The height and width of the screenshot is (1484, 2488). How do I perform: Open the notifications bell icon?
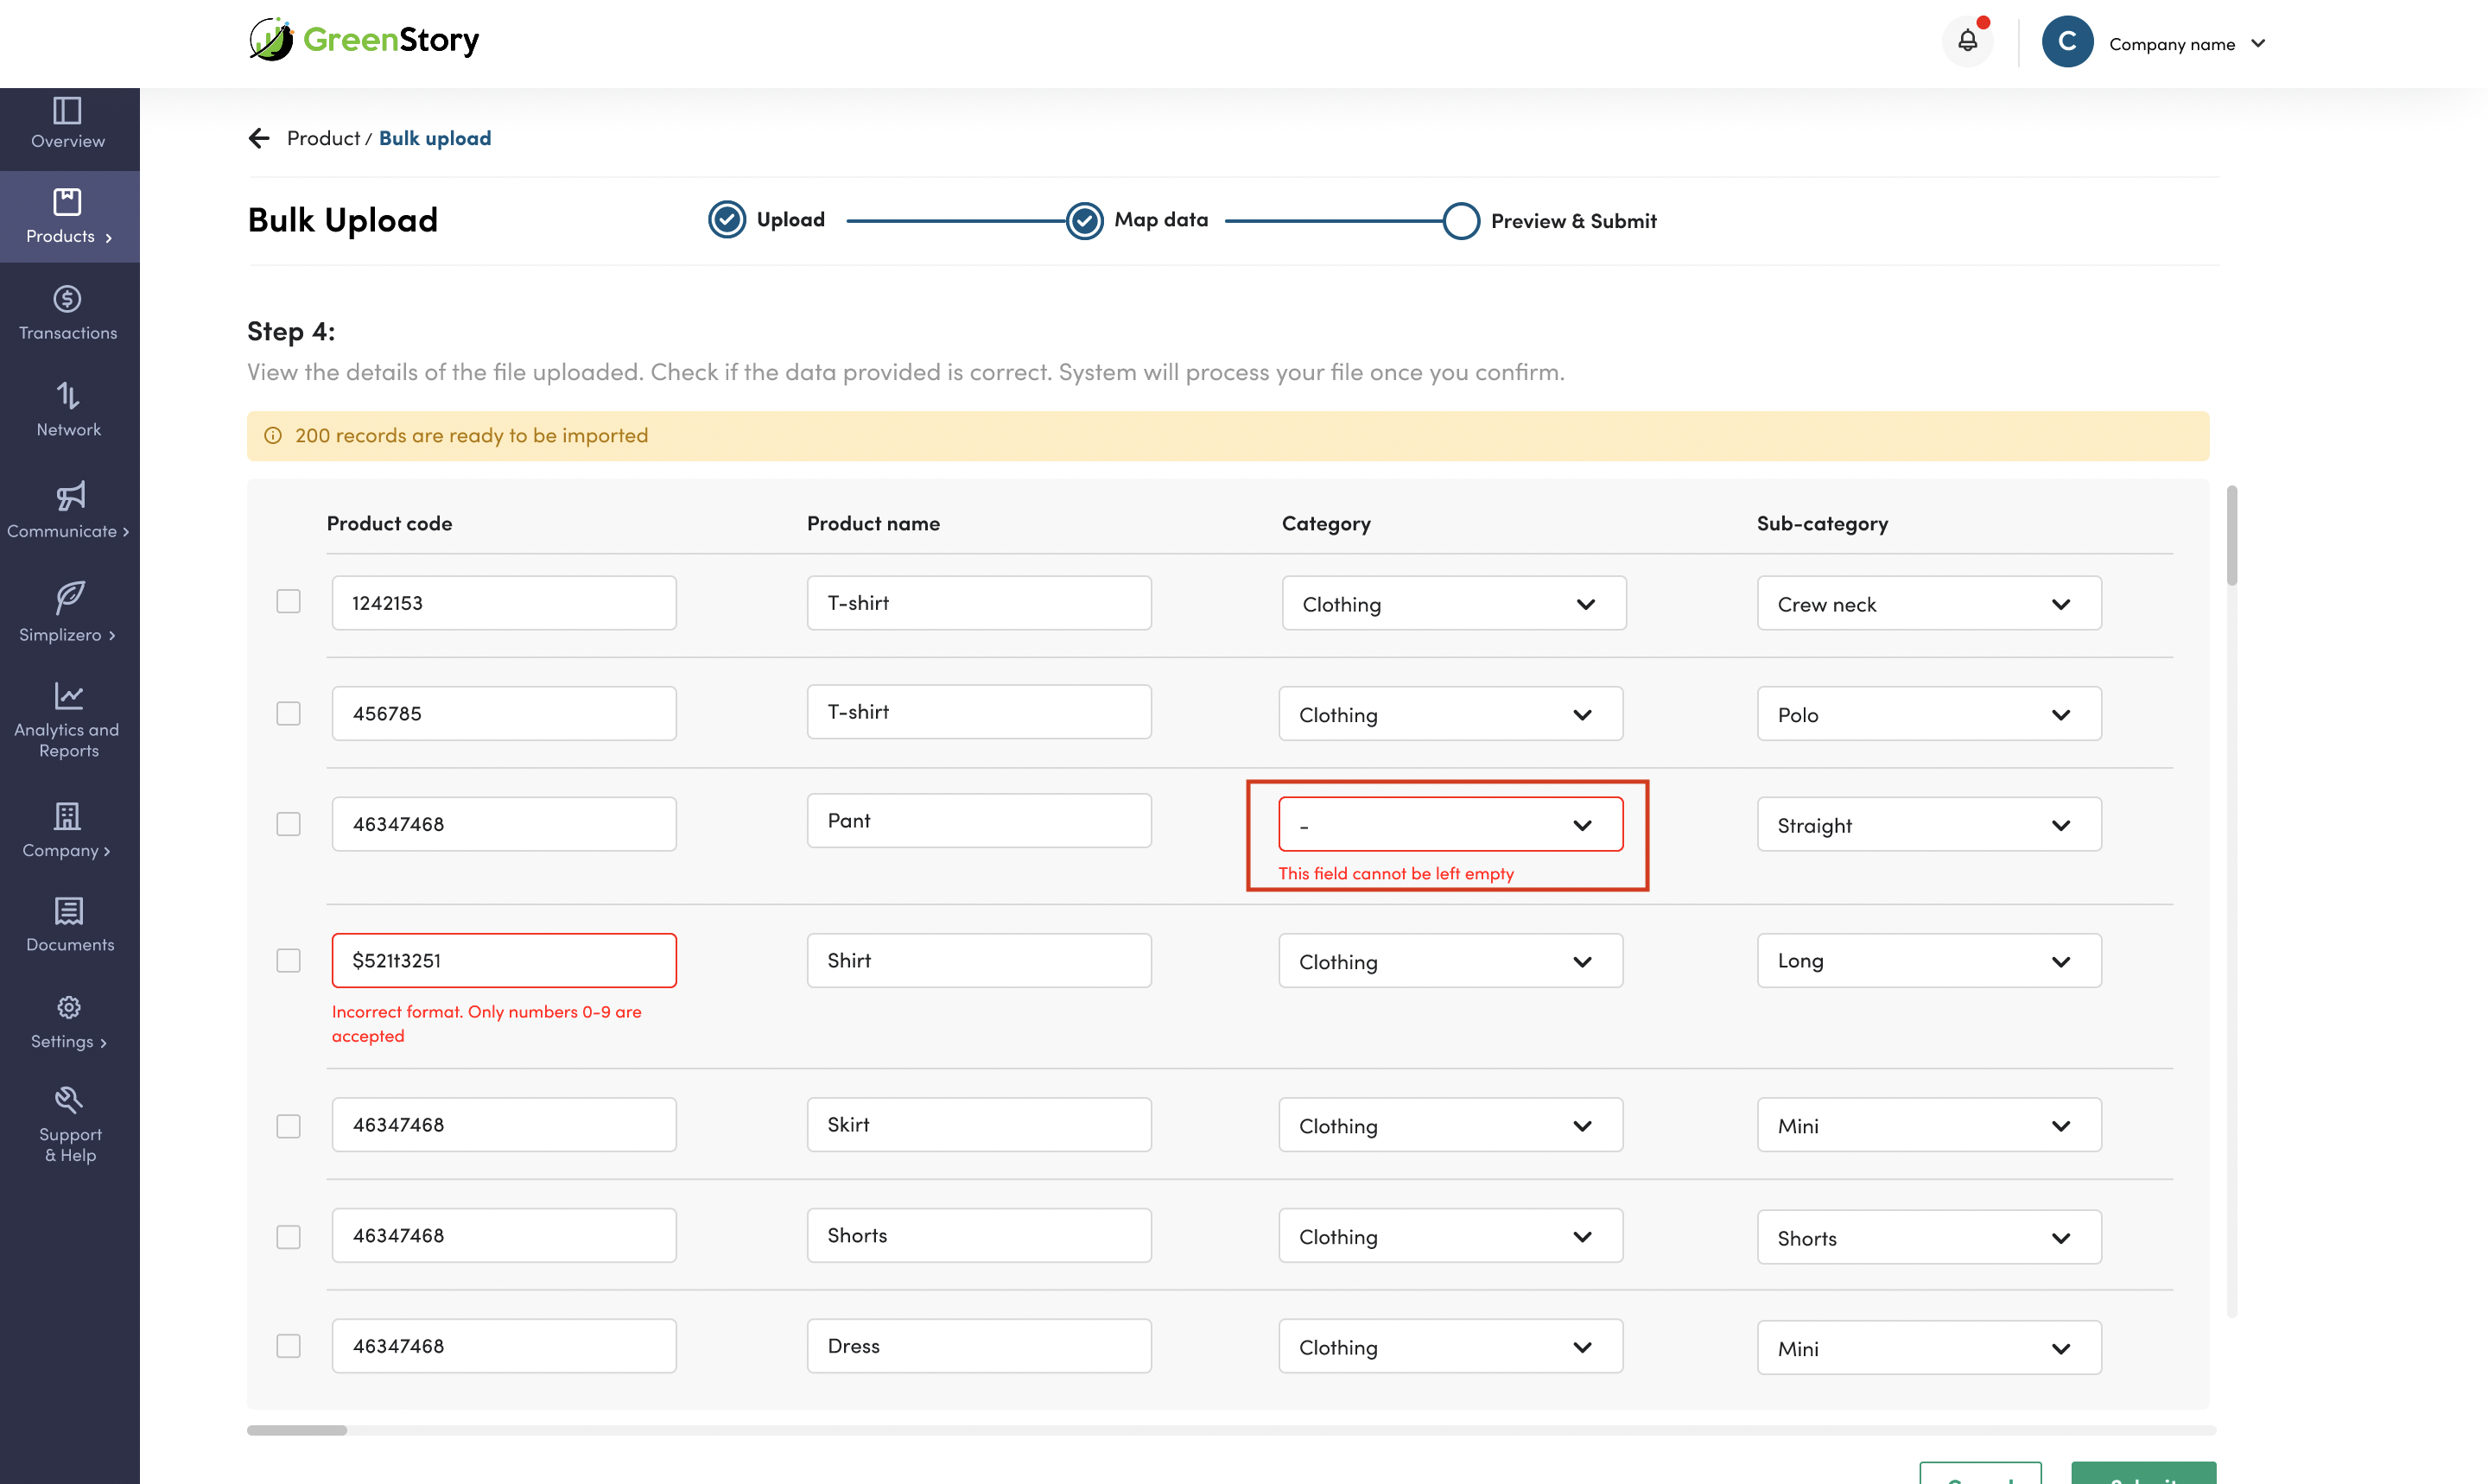1967,41
